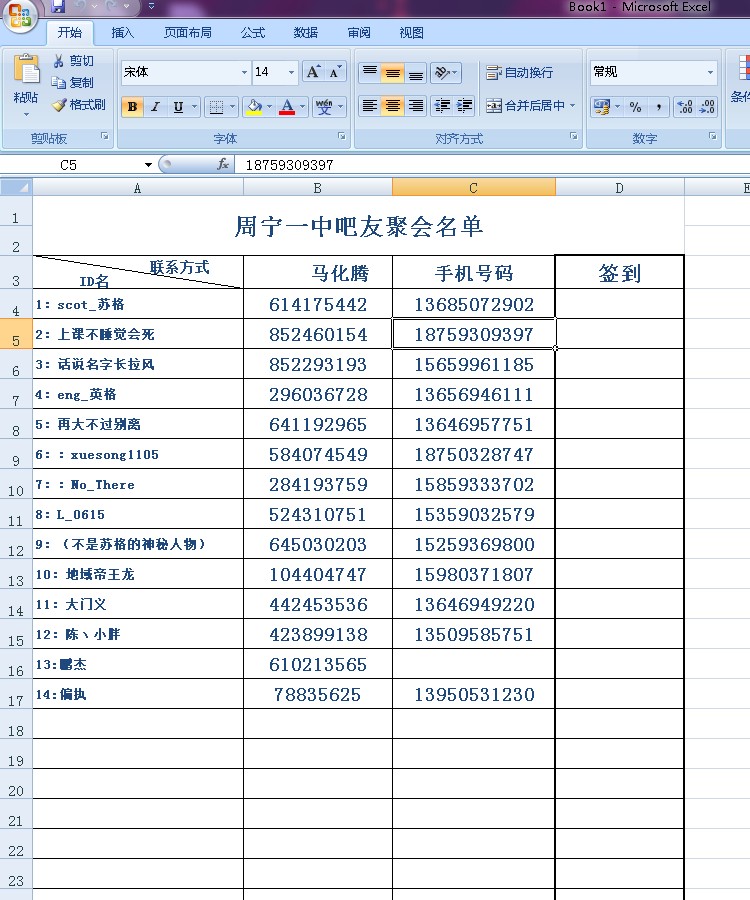750x900 pixels.
Task: Increase font size with large A icon
Action: pos(313,72)
